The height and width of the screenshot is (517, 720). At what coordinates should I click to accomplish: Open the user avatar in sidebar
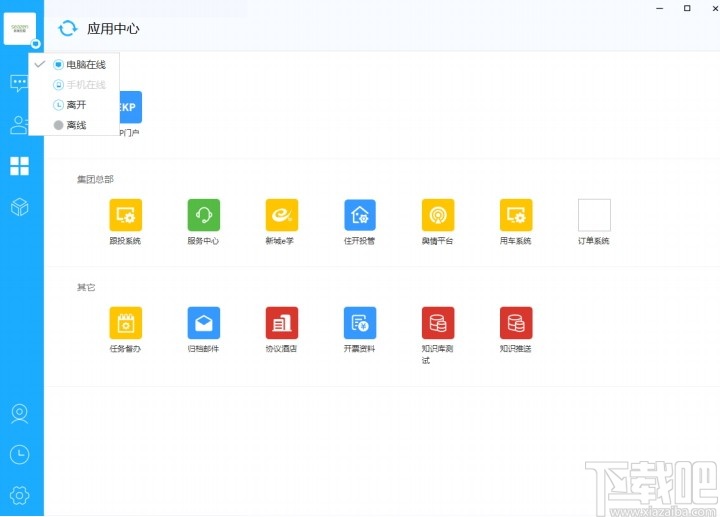(20, 28)
